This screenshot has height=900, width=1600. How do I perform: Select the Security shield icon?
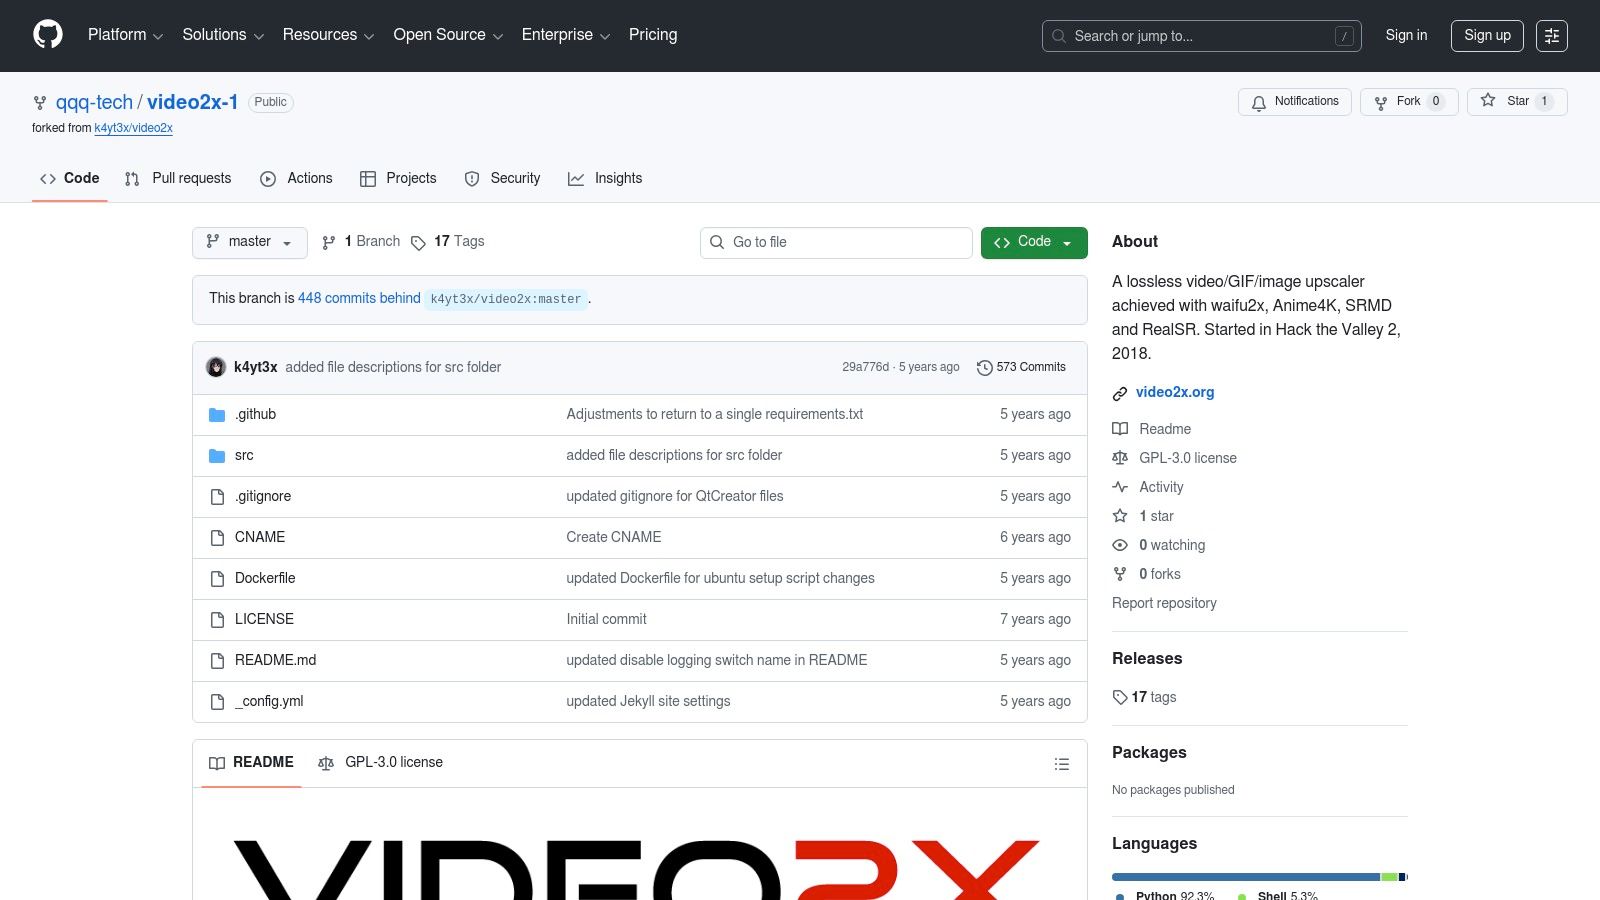(471, 178)
